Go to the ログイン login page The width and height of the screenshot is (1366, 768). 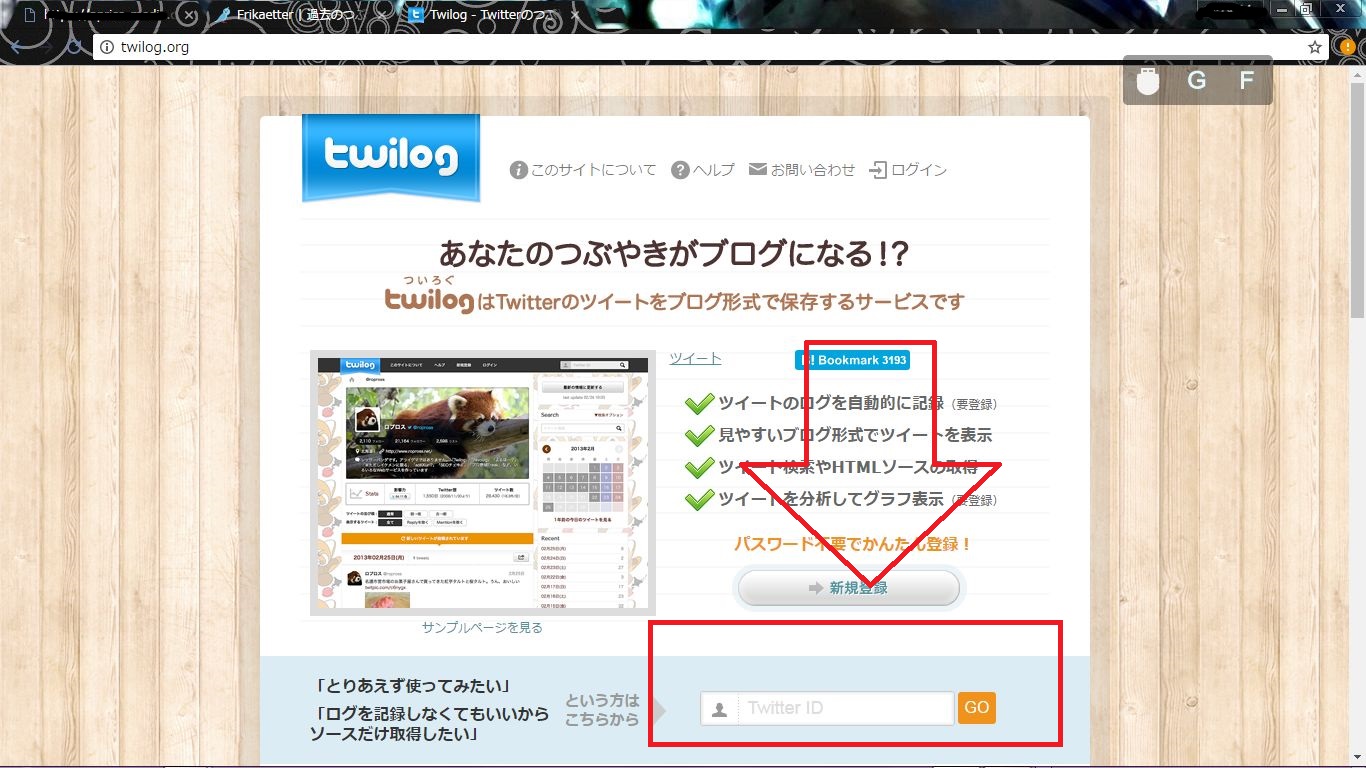point(908,170)
